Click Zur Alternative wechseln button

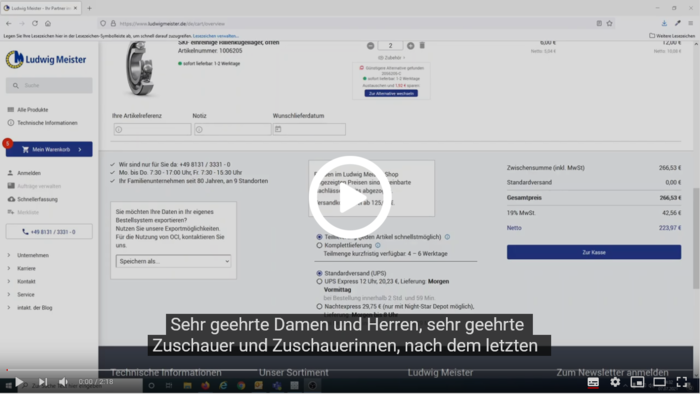[391, 93]
